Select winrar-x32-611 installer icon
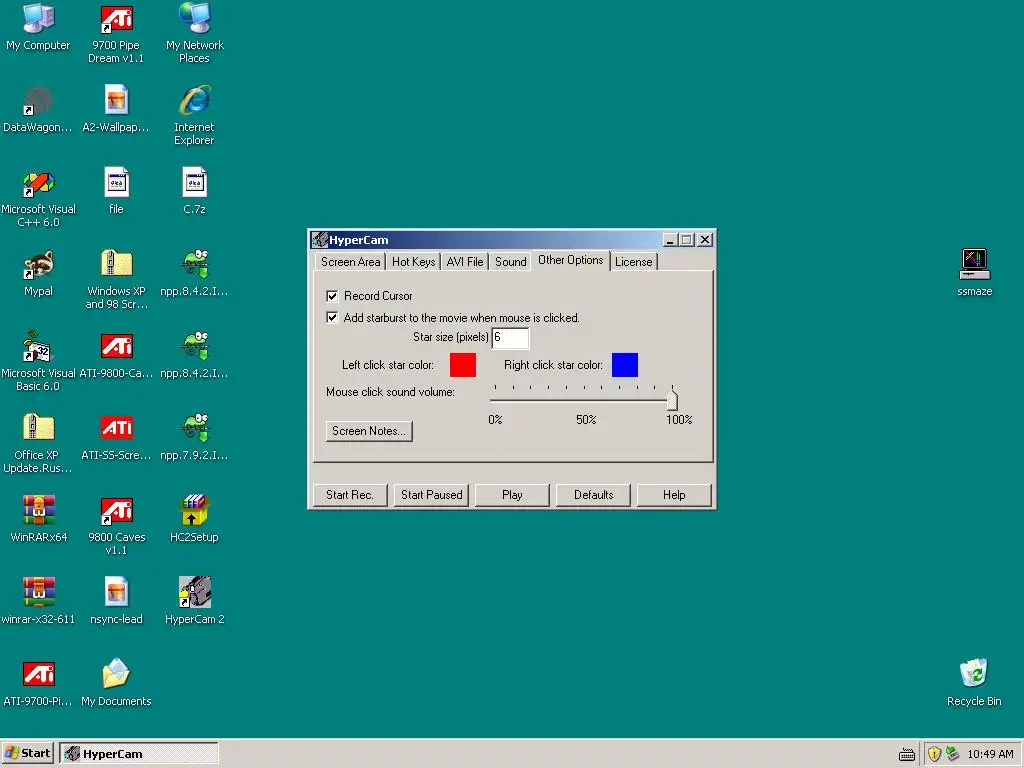 [38, 602]
